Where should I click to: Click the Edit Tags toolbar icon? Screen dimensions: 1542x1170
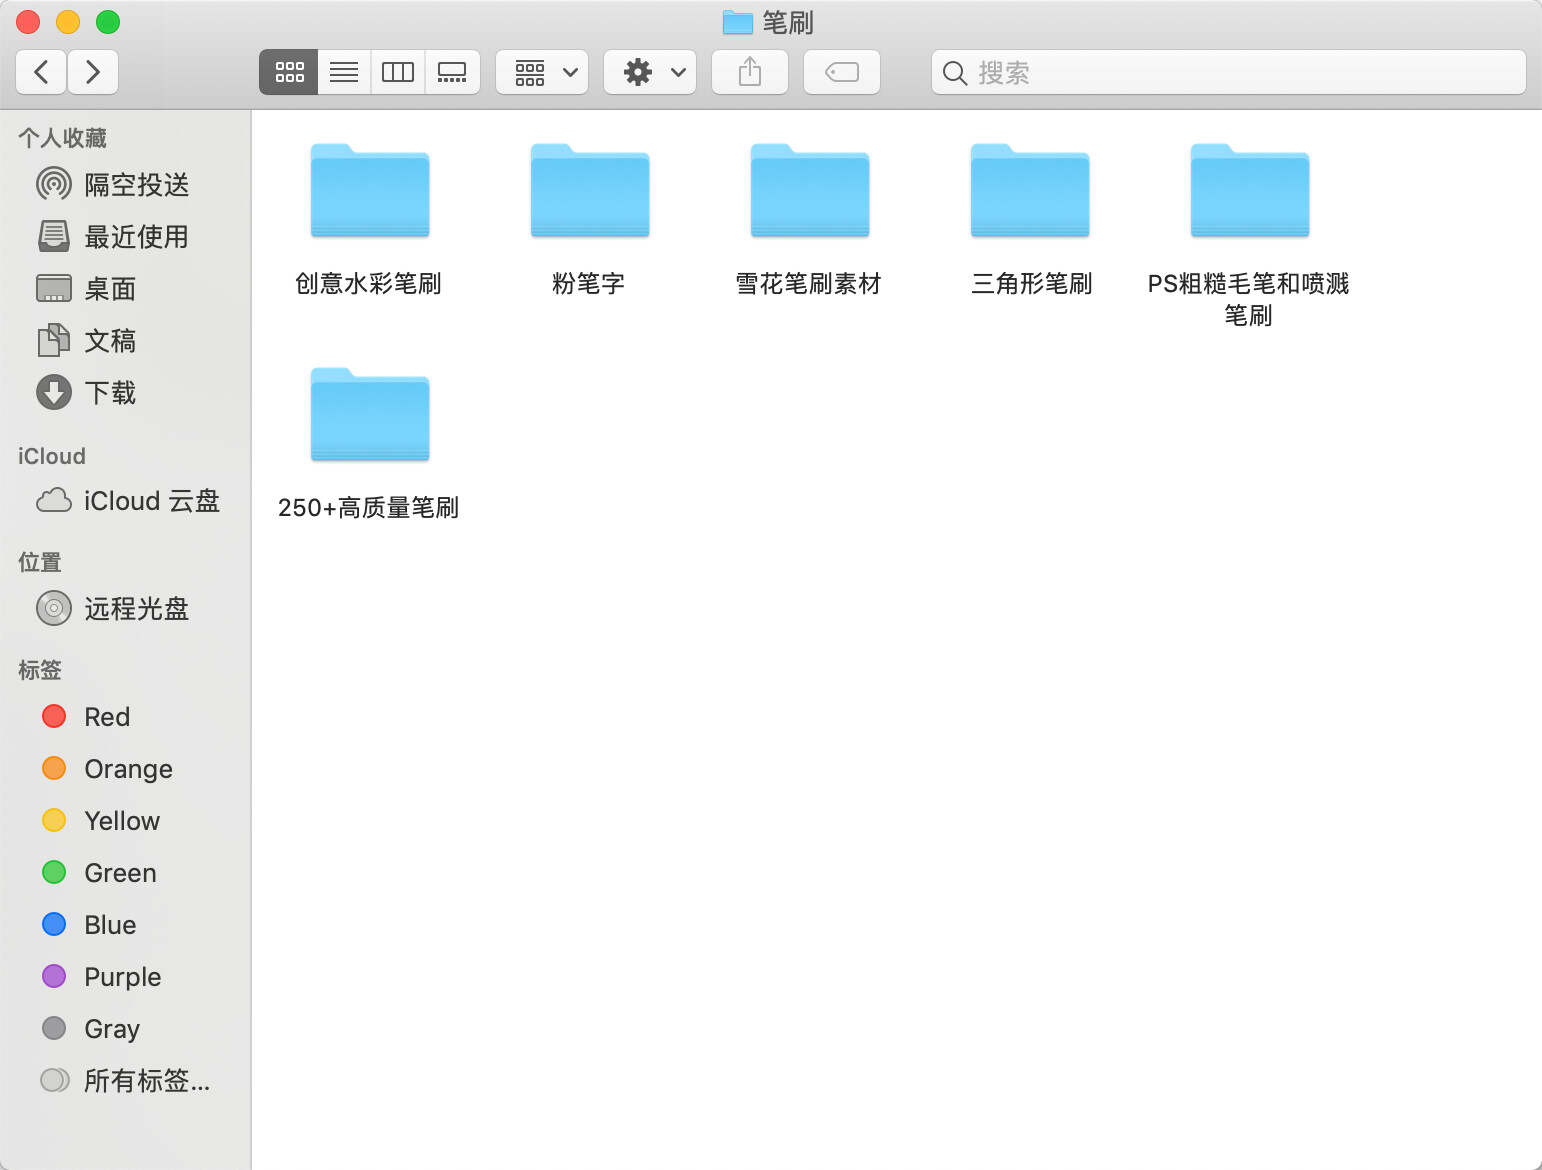[x=841, y=72]
